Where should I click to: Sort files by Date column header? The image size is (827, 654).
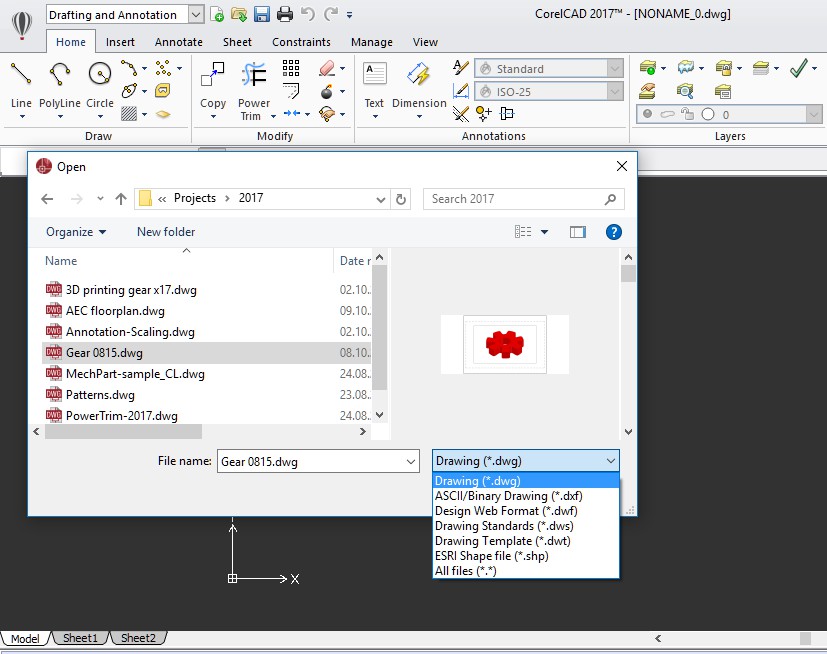[354, 261]
